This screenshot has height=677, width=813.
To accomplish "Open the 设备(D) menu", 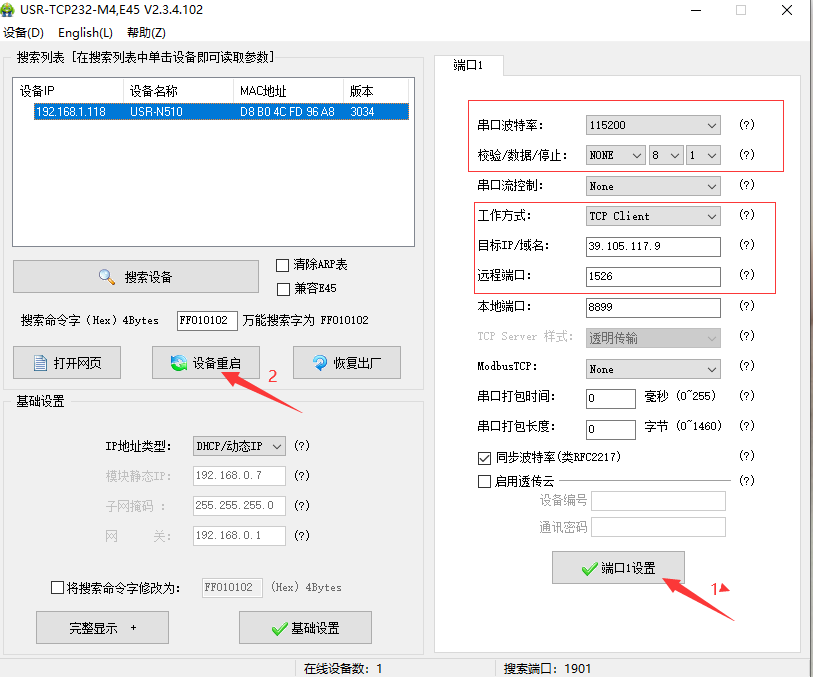I will click(24, 33).
